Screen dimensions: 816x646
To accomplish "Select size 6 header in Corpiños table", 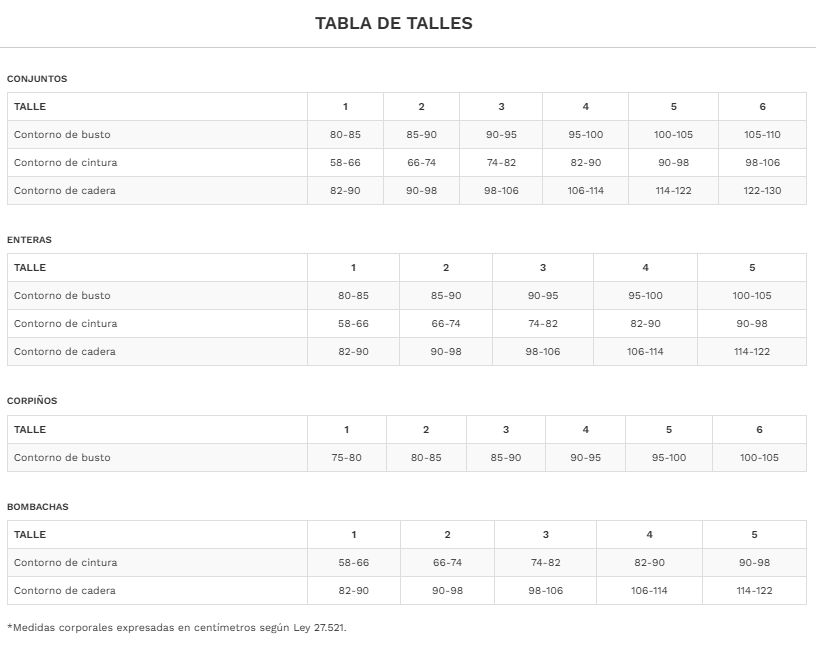I will (x=759, y=430).
